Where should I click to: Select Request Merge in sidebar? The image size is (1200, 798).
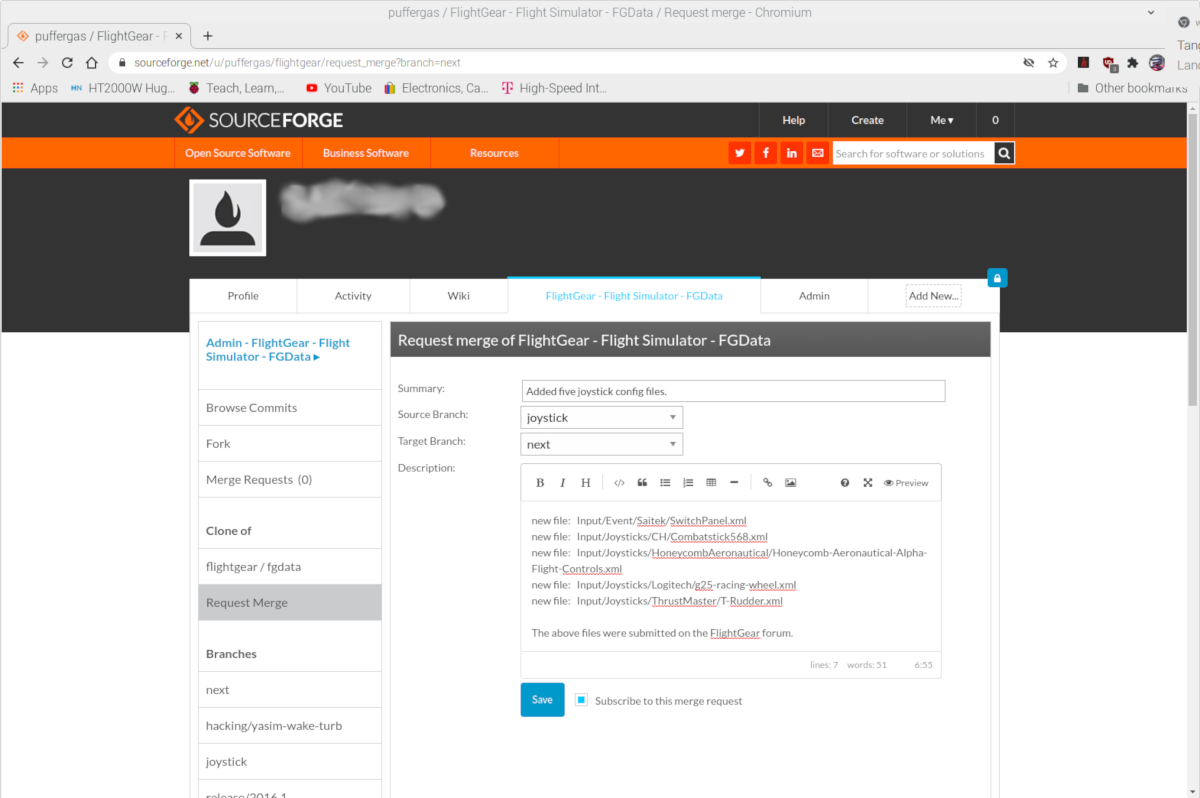(x=290, y=602)
